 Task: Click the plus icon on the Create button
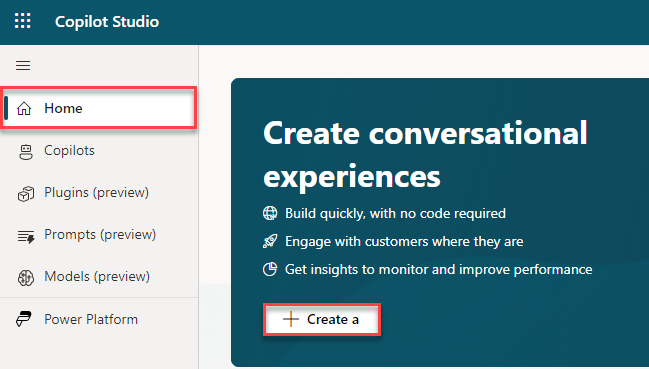point(291,319)
